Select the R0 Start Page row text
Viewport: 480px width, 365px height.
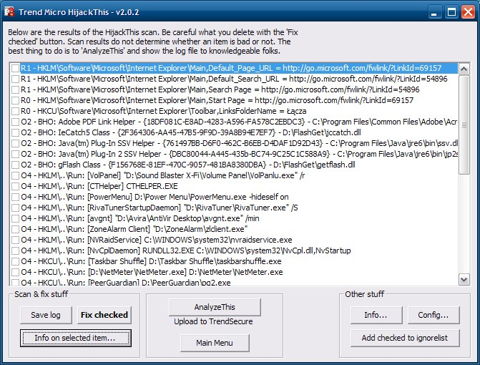coord(217,100)
